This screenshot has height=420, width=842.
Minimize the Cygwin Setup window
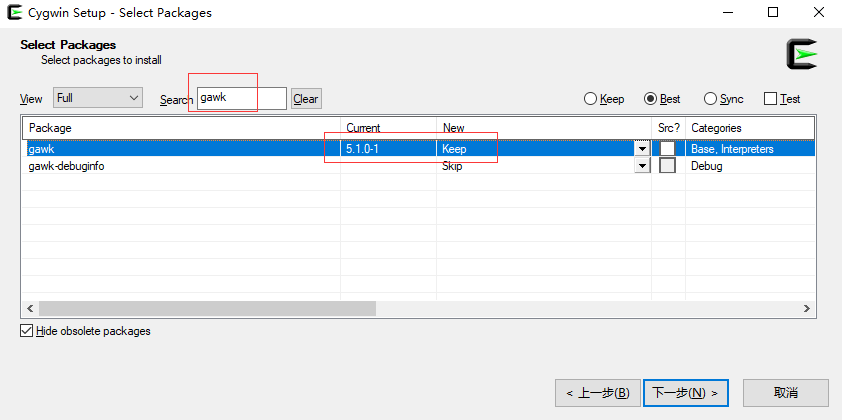point(727,12)
